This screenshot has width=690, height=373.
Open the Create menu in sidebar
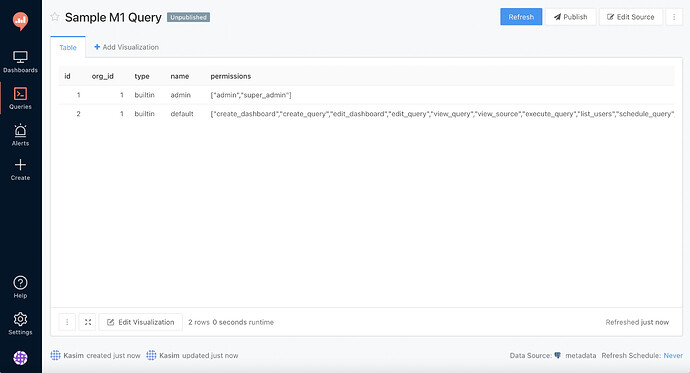pos(20,170)
